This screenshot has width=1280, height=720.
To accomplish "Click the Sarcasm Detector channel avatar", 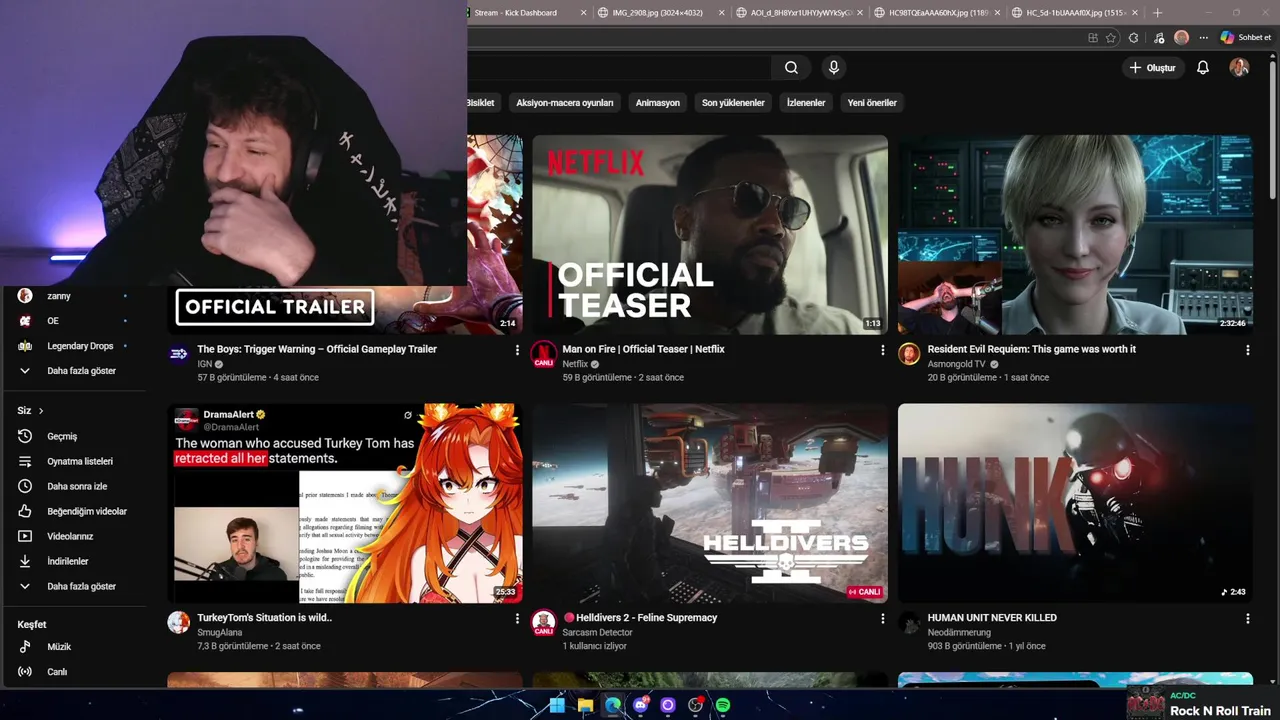I will [x=543, y=623].
